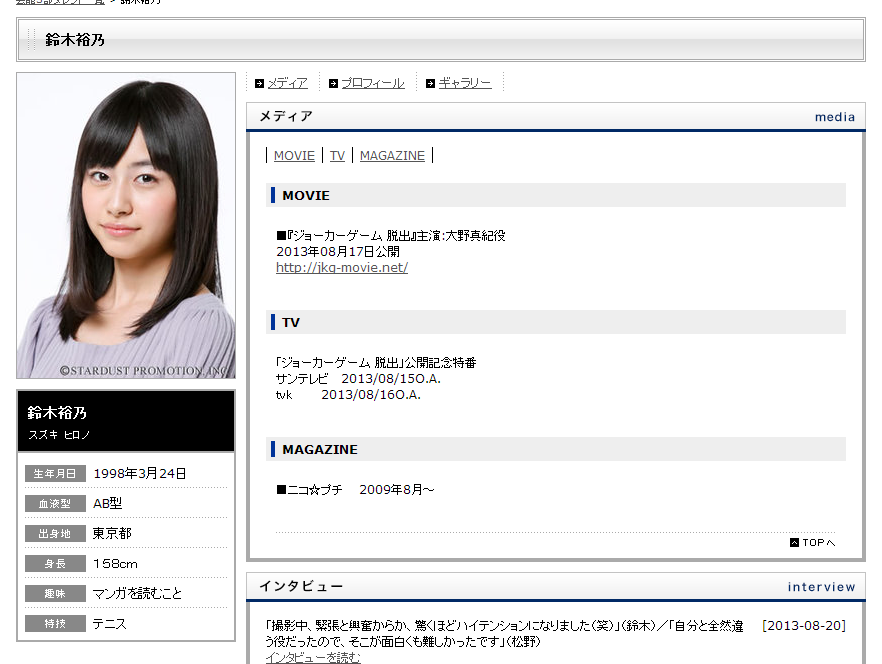Click the 特技 label
This screenshot has width=882, height=664.
click(55, 623)
